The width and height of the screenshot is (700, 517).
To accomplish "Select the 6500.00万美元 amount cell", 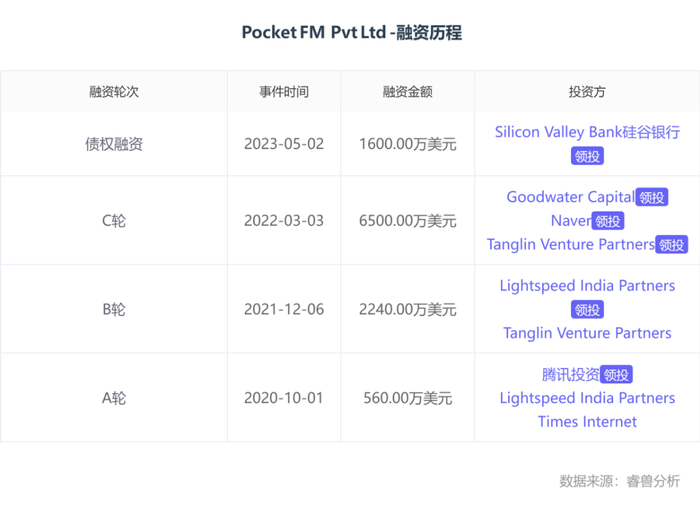I will pos(407,221).
